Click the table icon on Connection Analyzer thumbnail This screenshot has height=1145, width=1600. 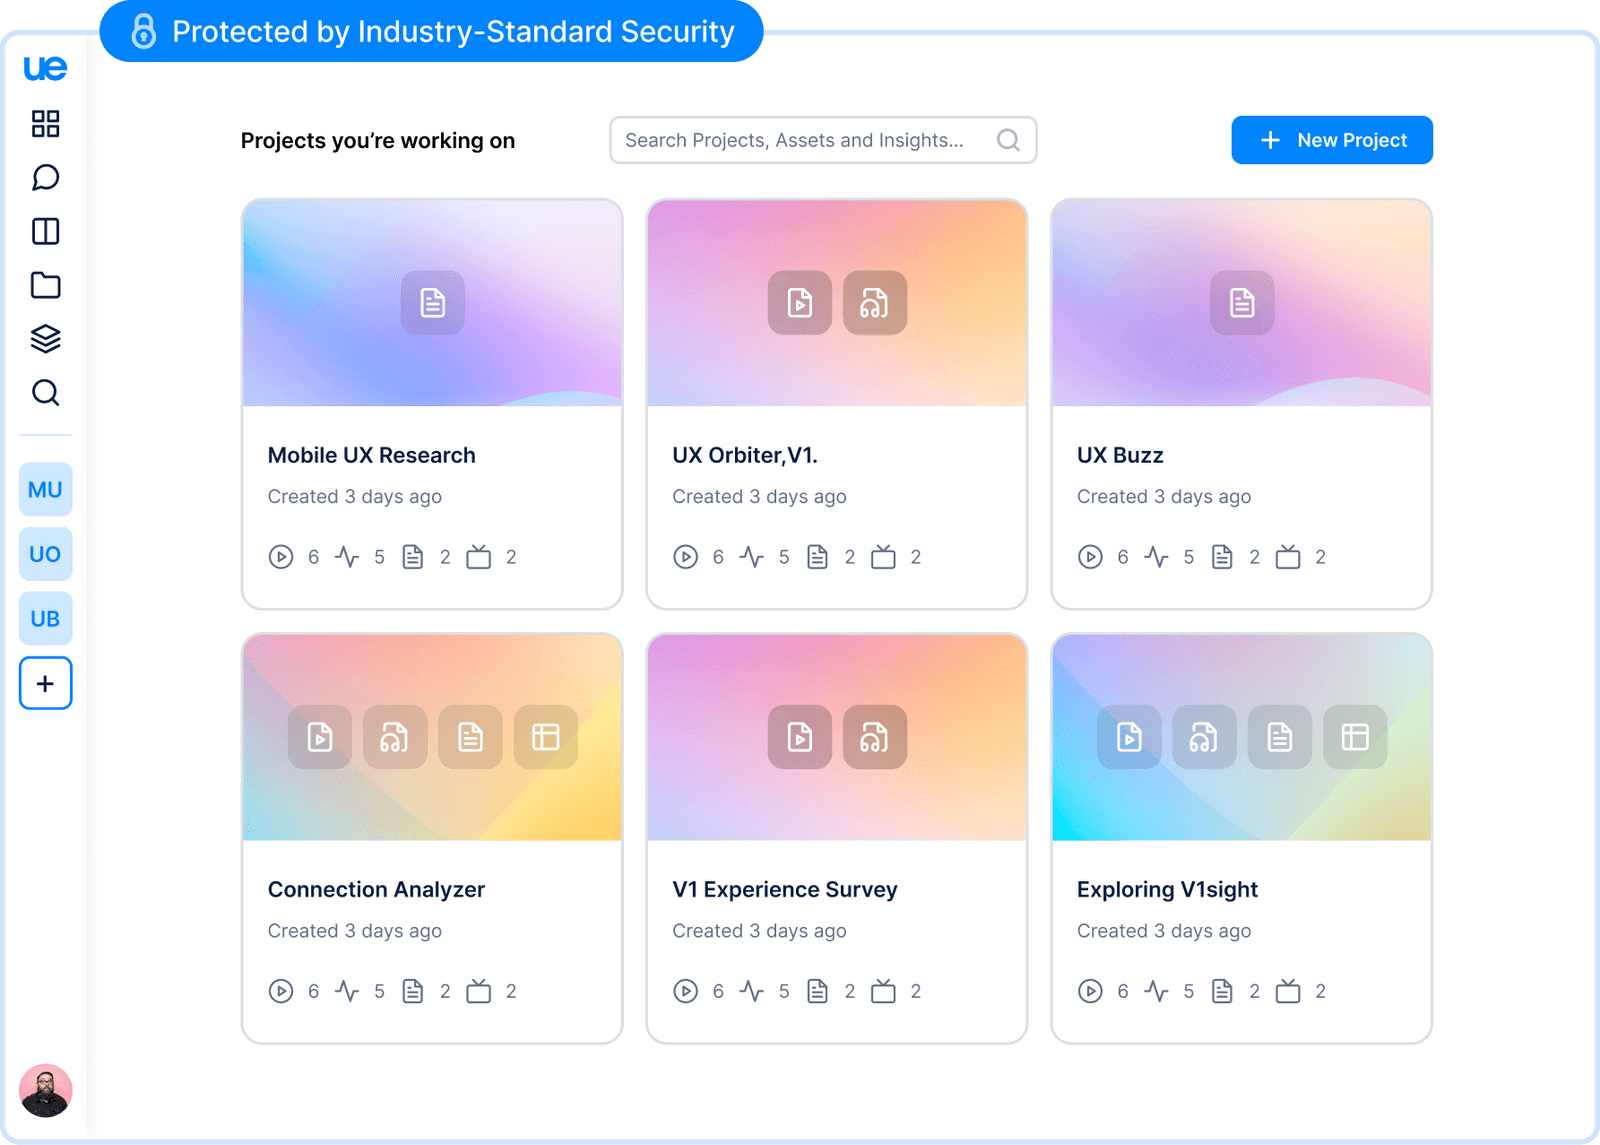tap(546, 737)
